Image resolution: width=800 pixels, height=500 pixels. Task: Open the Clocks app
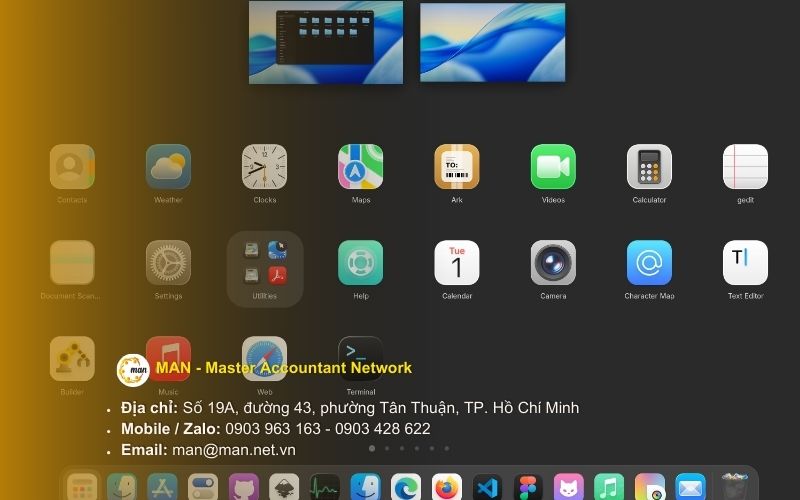(264, 167)
